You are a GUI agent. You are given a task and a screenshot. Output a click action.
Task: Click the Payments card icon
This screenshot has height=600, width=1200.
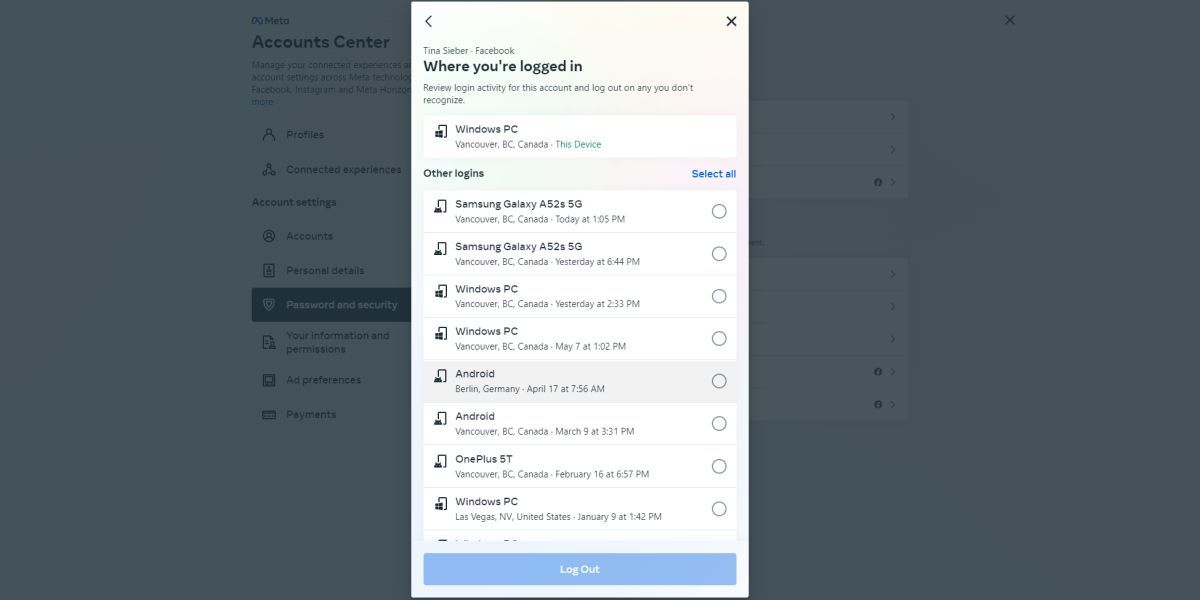(268, 415)
